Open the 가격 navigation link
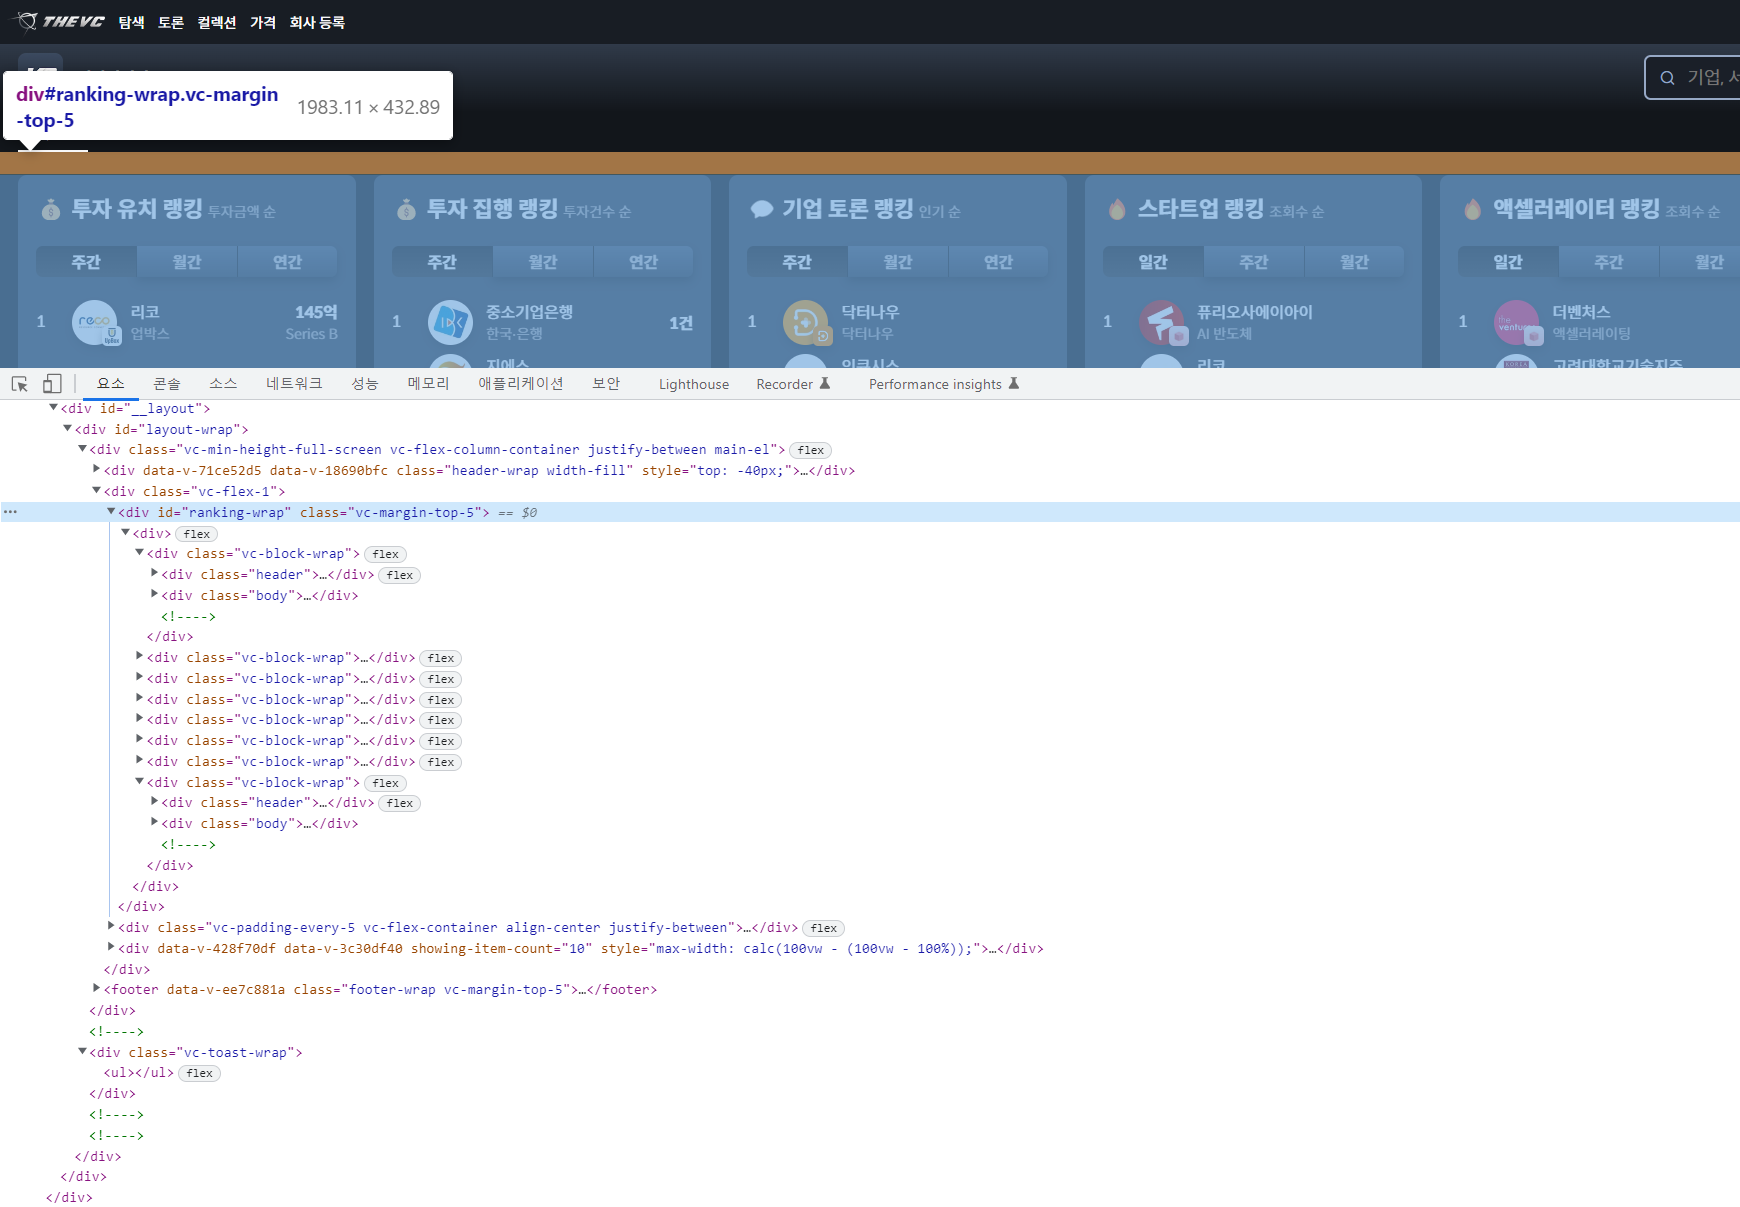1740x1207 pixels. click(x=263, y=22)
